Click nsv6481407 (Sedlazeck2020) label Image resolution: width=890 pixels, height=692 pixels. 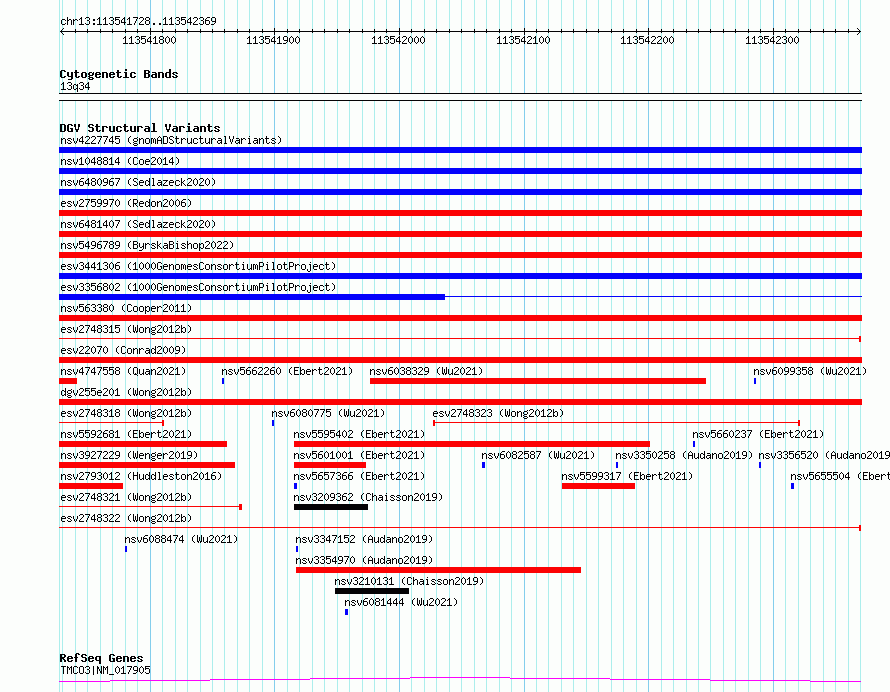[x=138, y=224]
